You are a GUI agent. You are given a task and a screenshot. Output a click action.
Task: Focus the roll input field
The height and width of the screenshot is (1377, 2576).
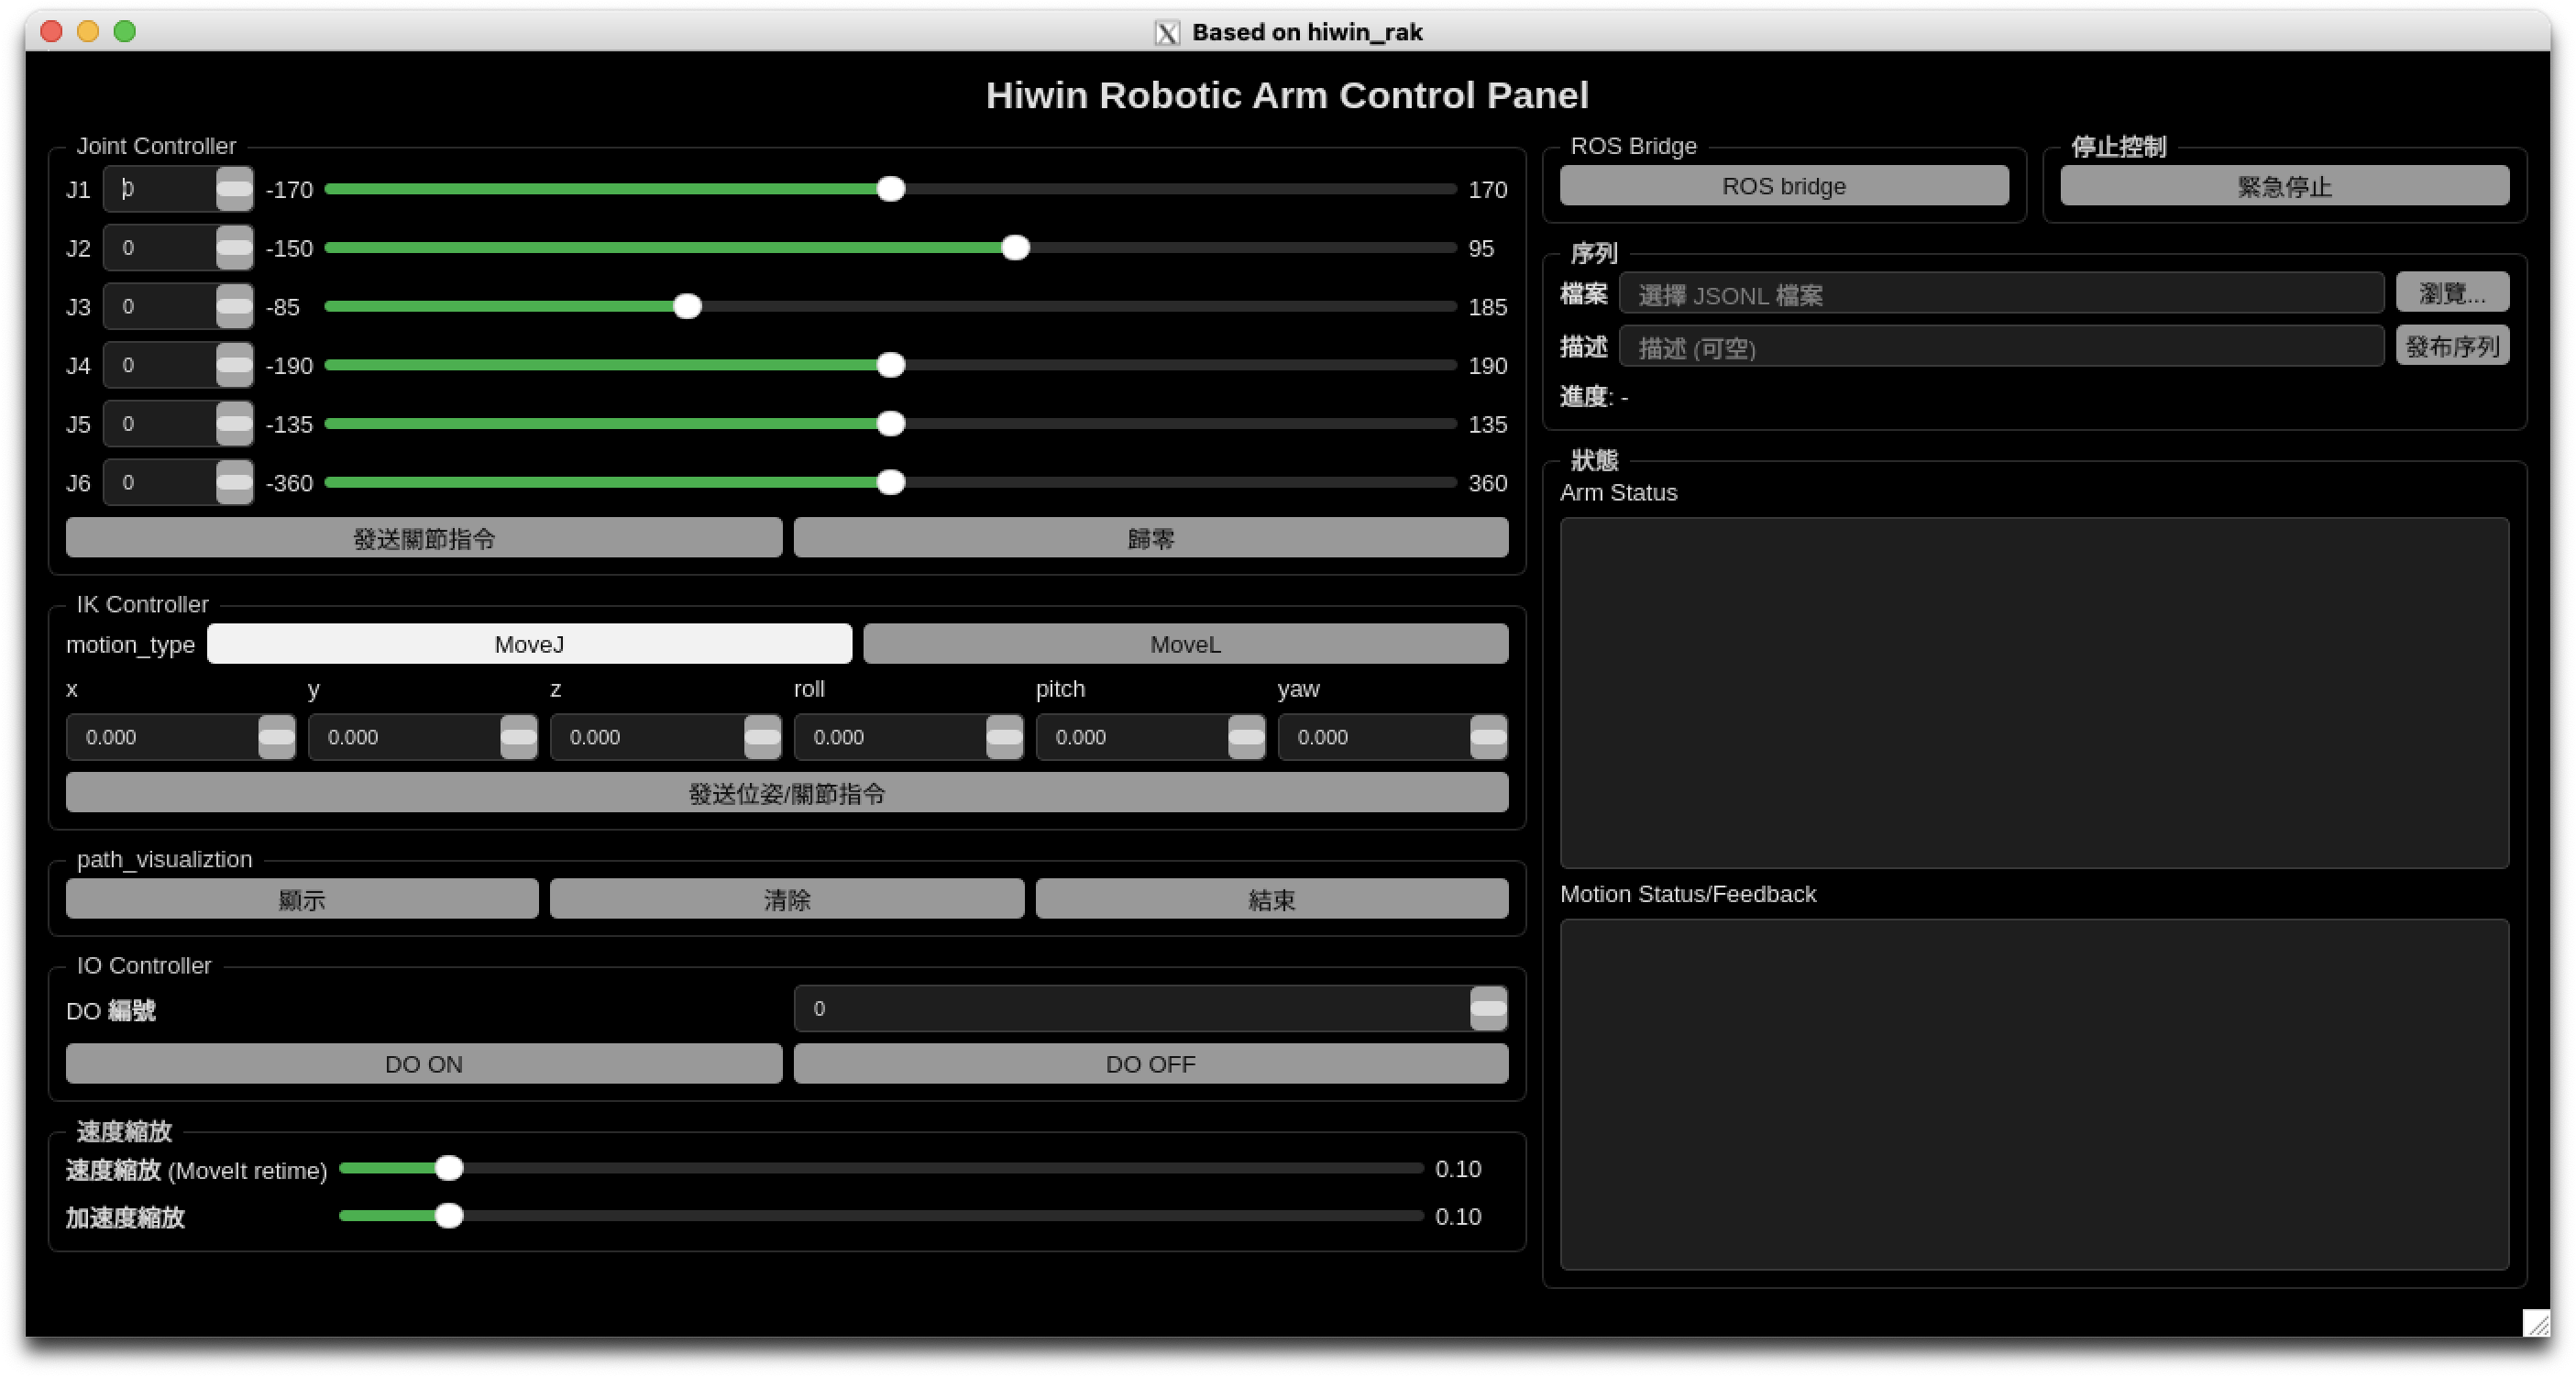[890, 738]
